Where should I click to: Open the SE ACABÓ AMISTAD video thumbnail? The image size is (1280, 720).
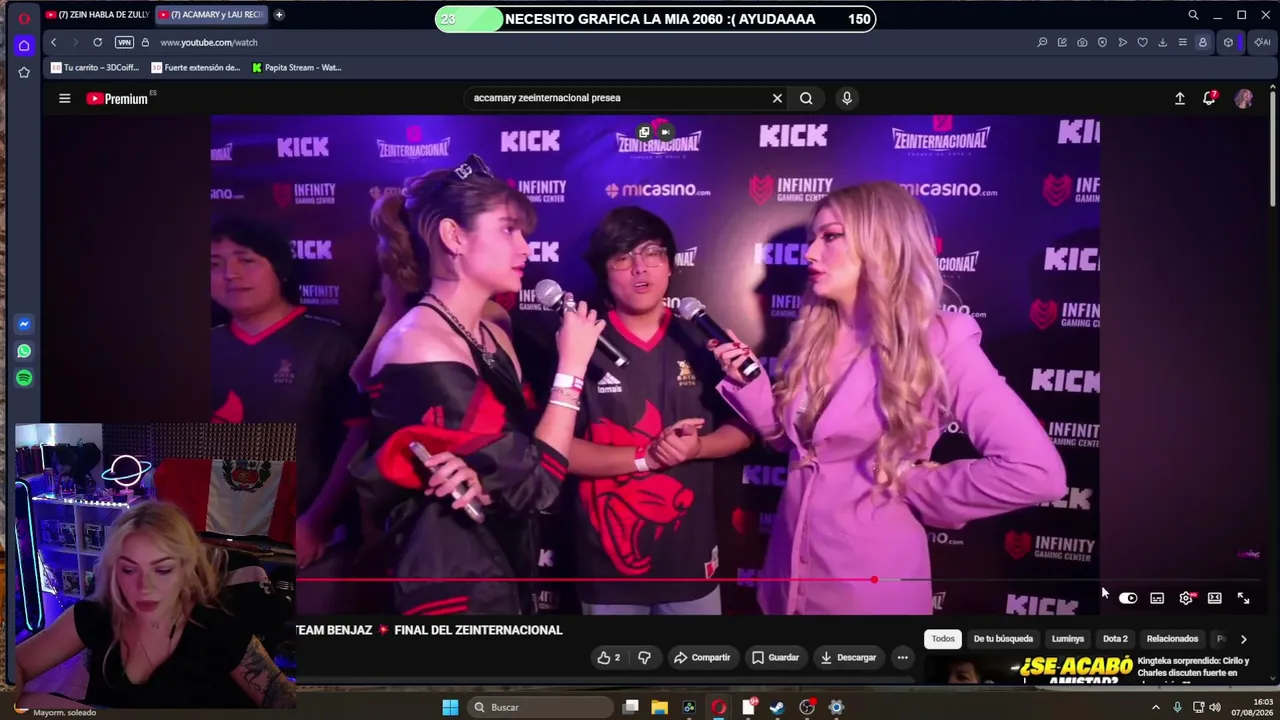1027,671
